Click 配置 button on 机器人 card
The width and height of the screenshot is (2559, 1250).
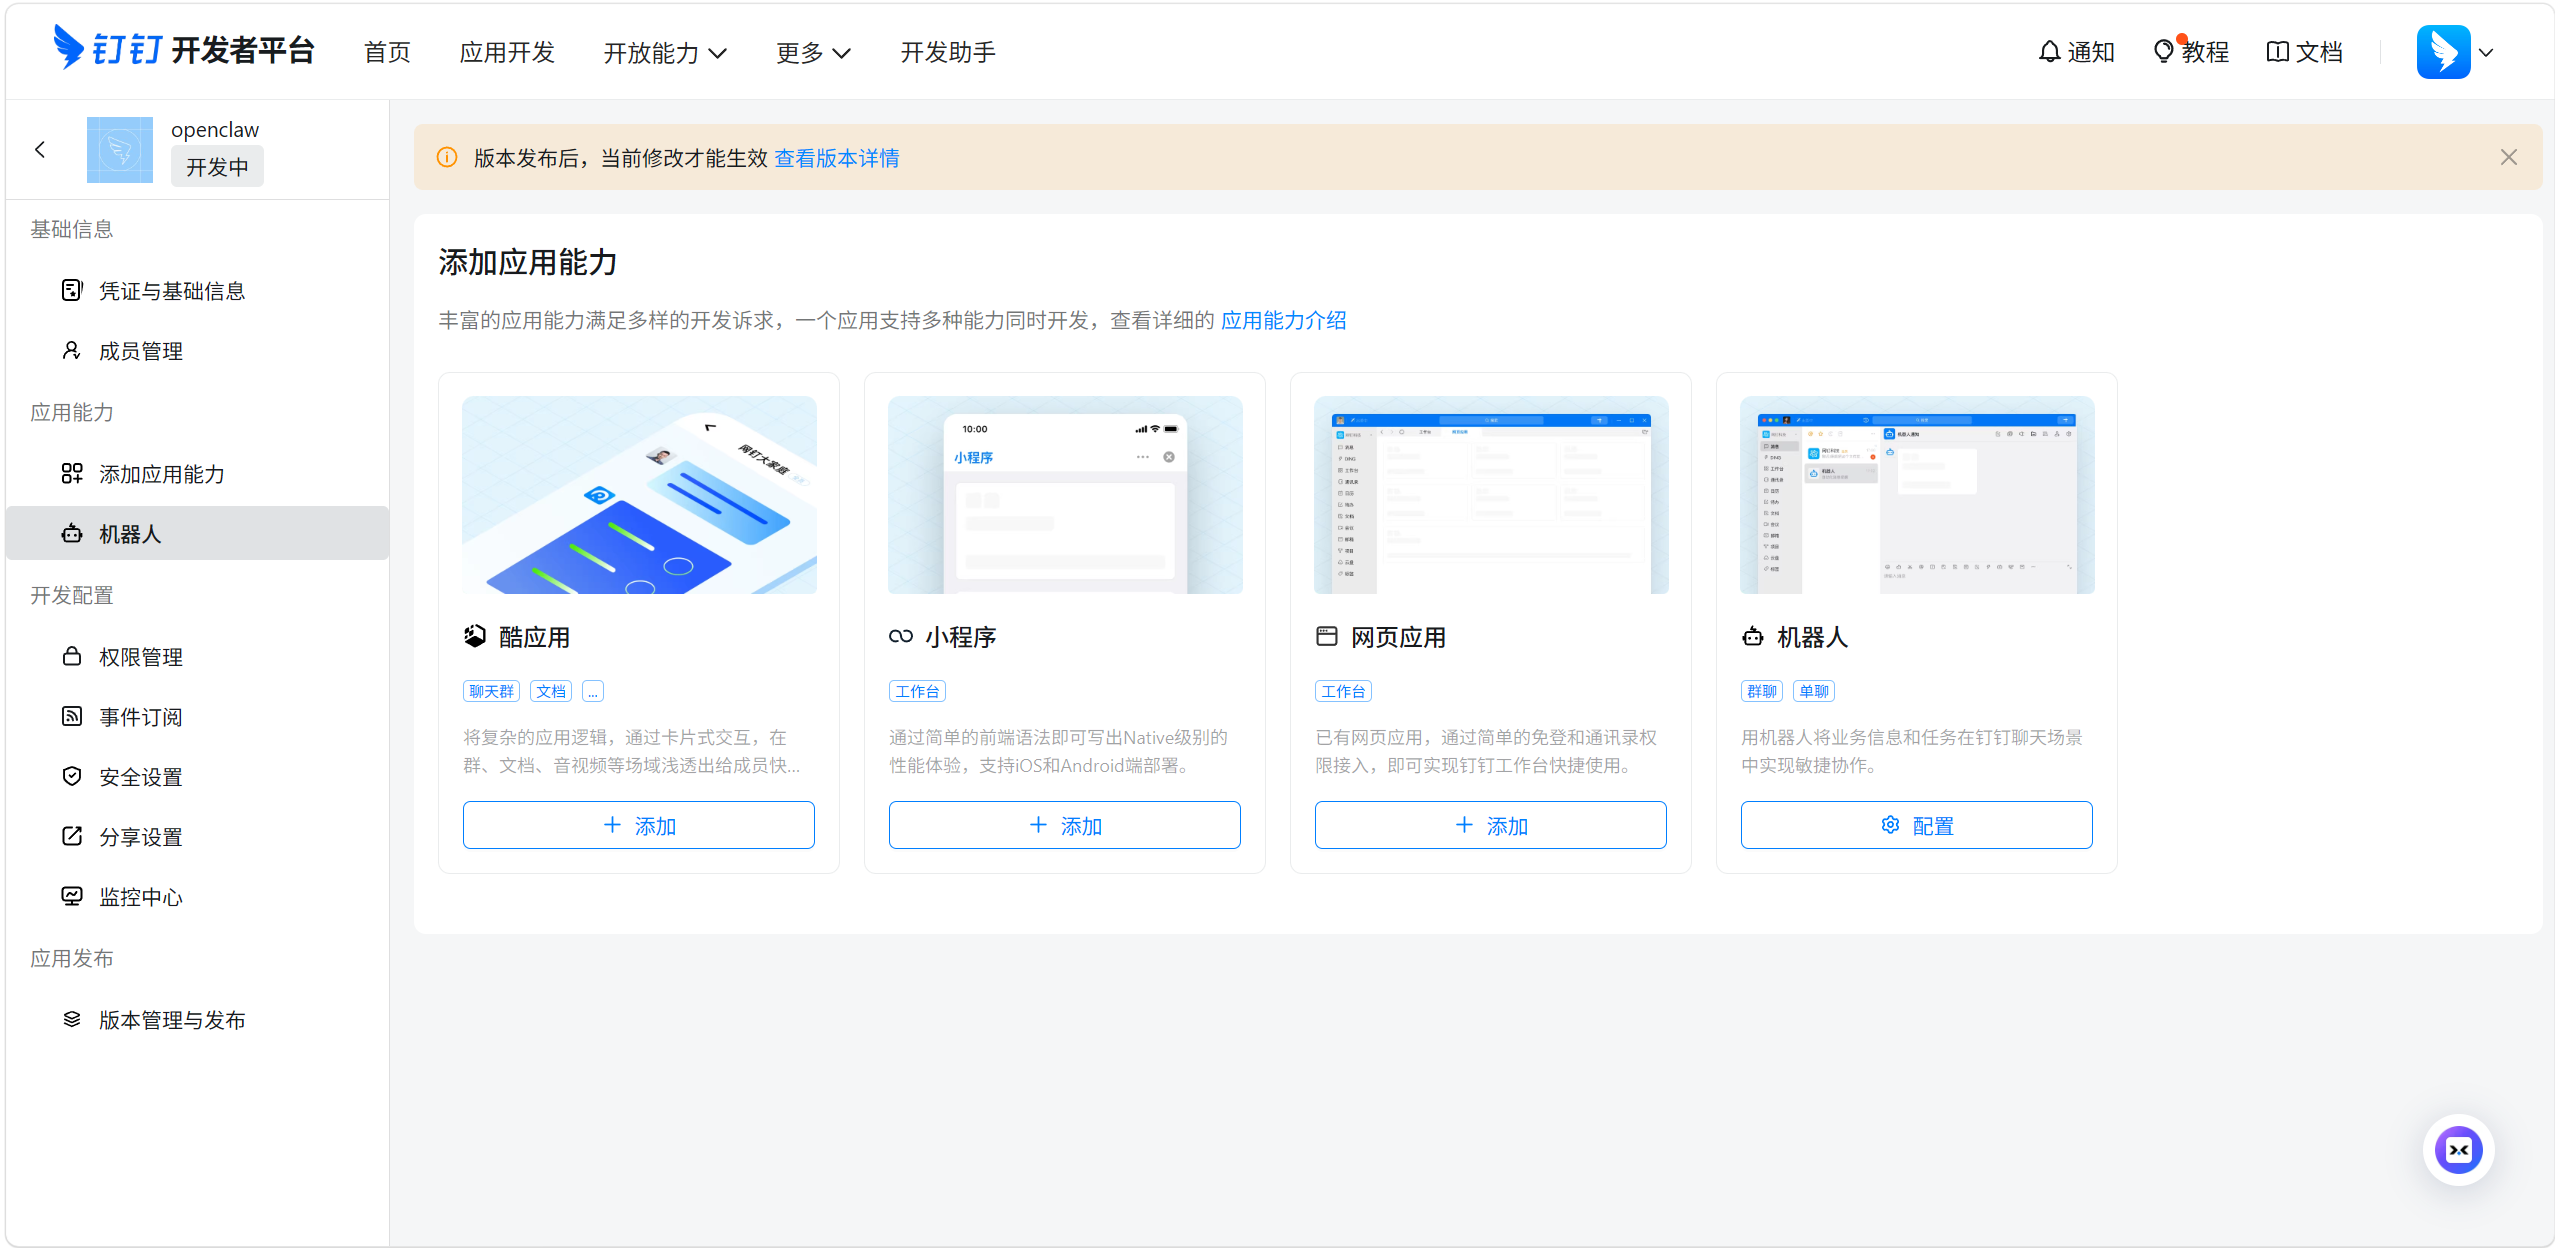pyautogui.click(x=1916, y=825)
